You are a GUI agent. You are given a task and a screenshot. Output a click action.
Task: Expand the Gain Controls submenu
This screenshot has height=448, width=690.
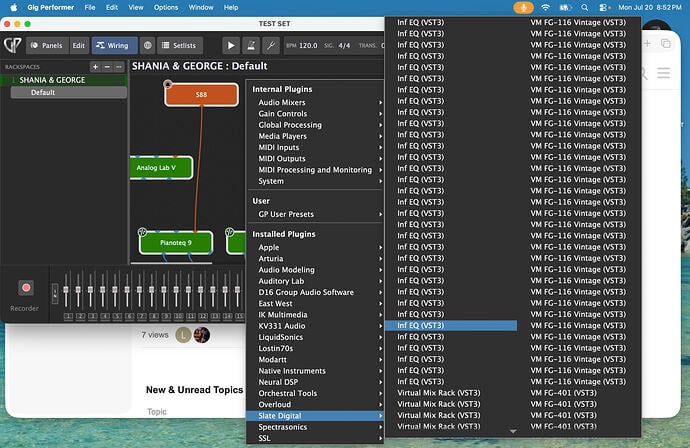point(316,114)
